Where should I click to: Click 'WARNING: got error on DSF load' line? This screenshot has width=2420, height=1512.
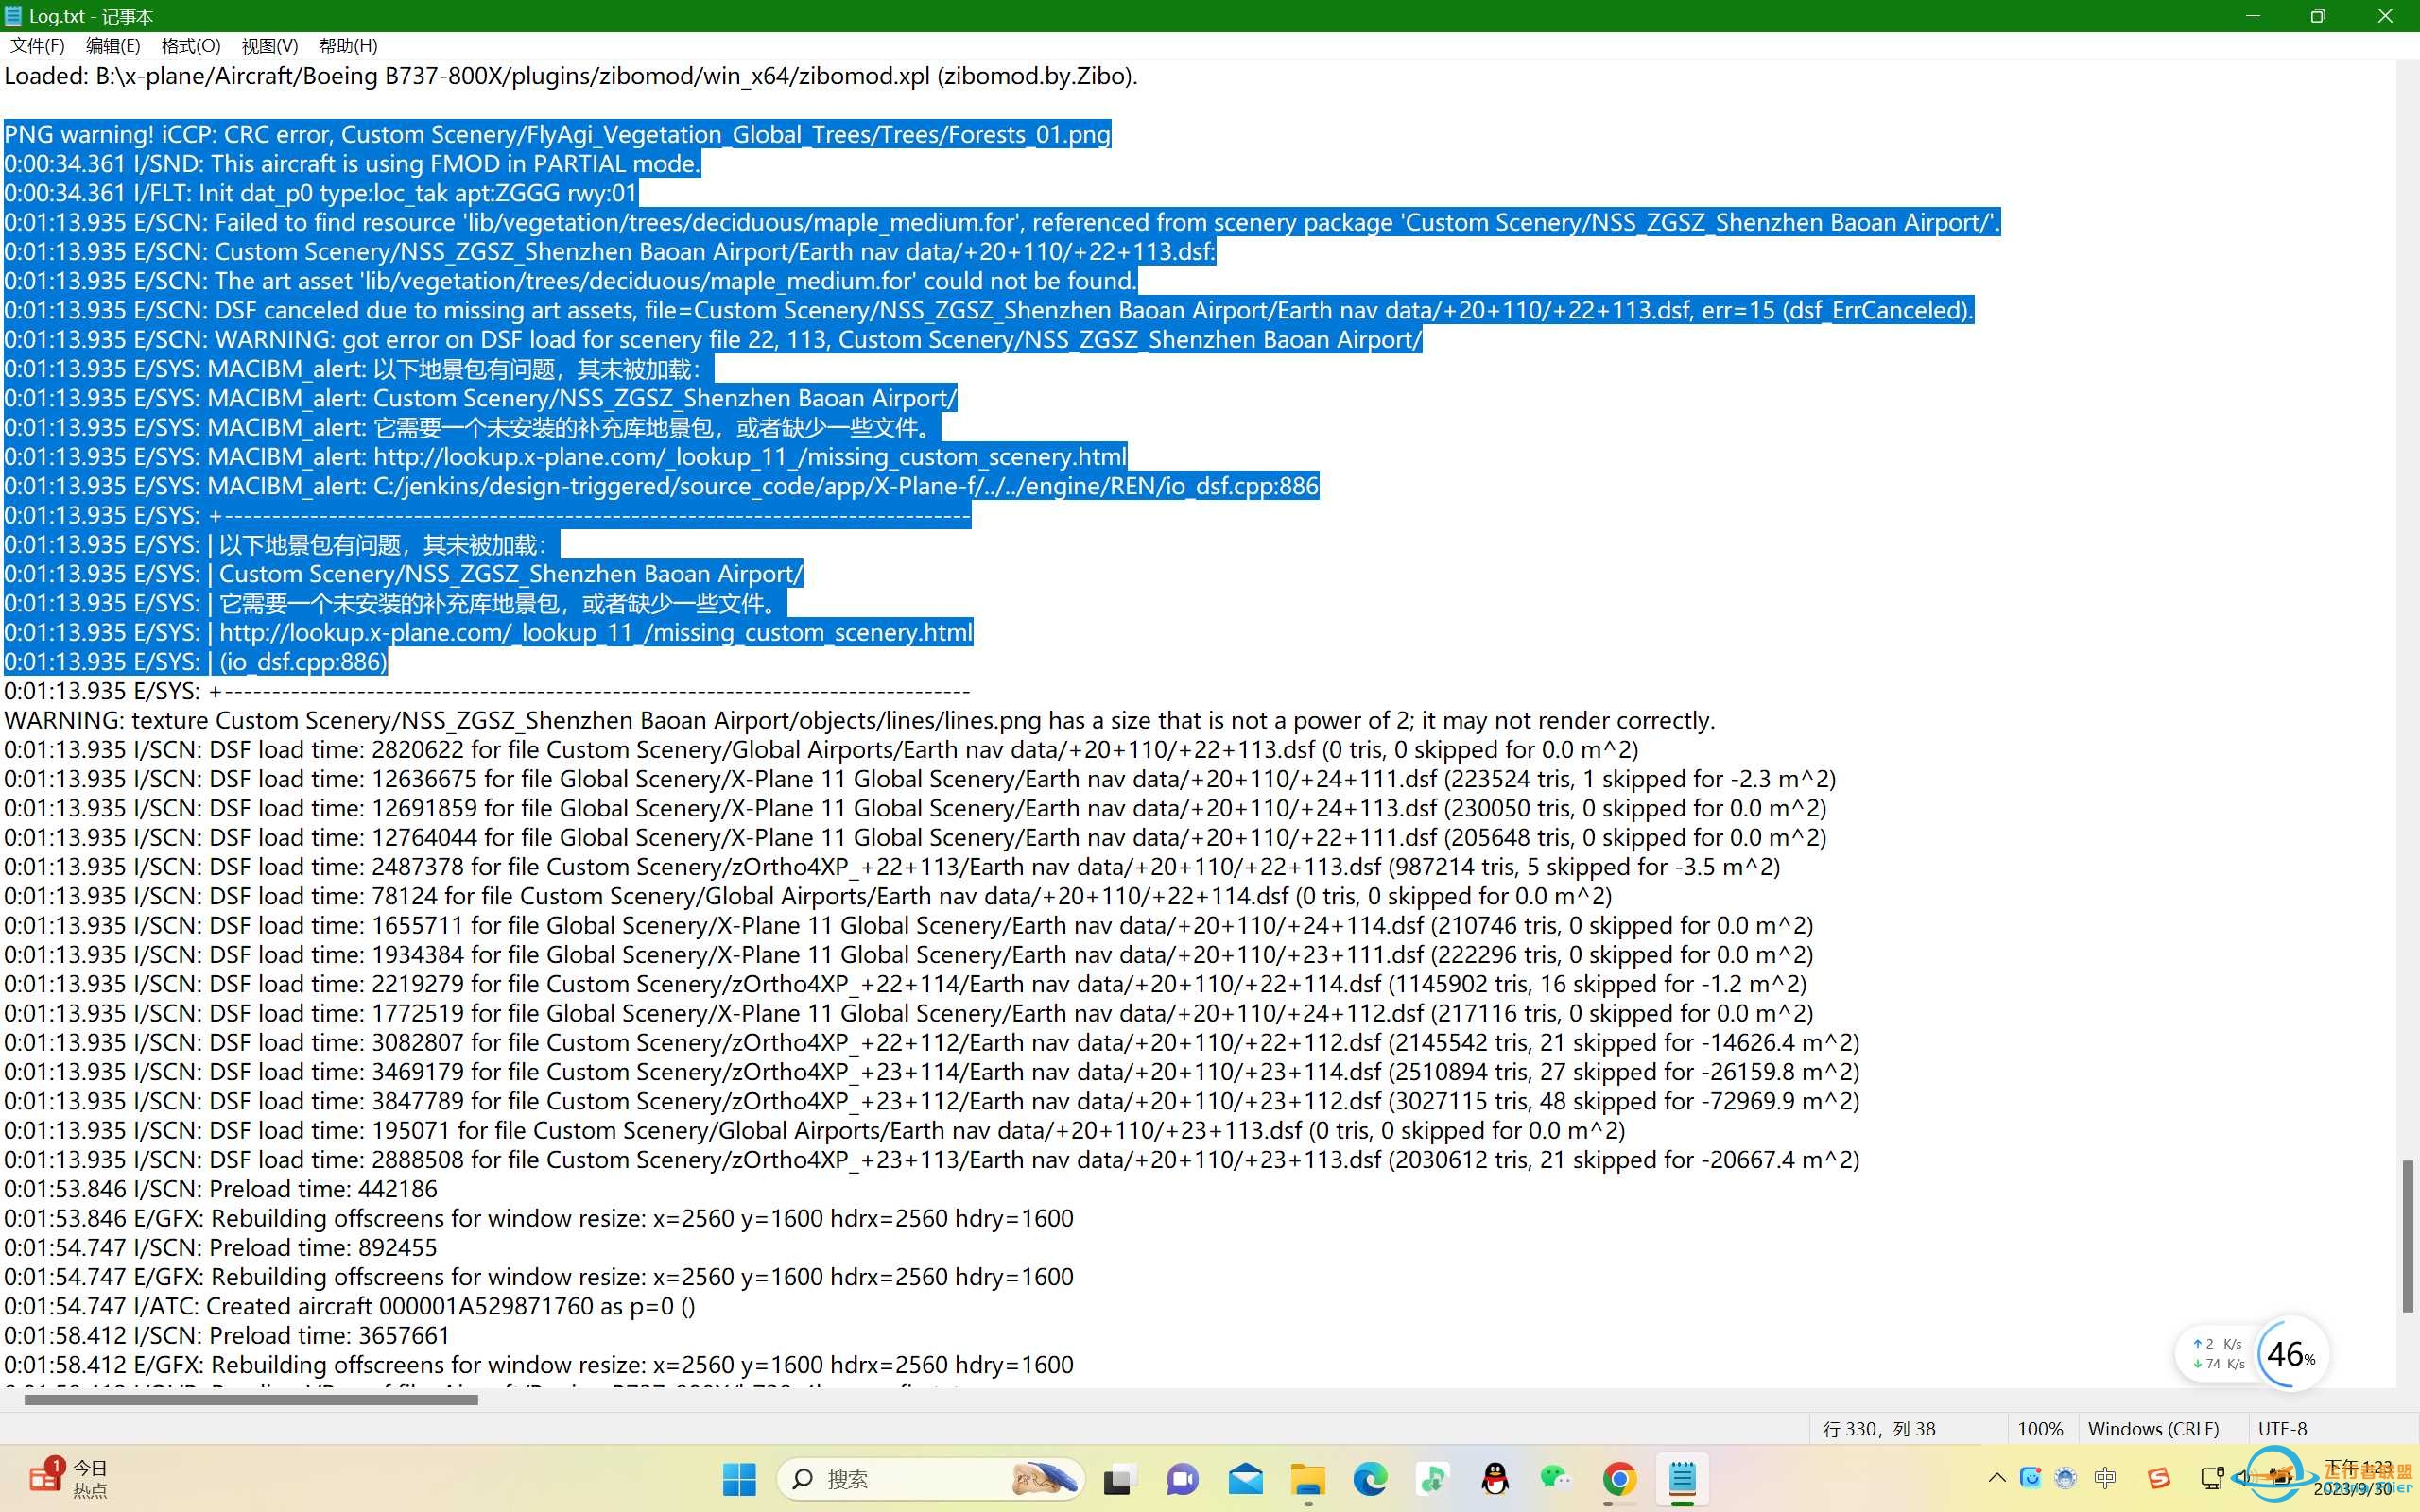pos(713,339)
